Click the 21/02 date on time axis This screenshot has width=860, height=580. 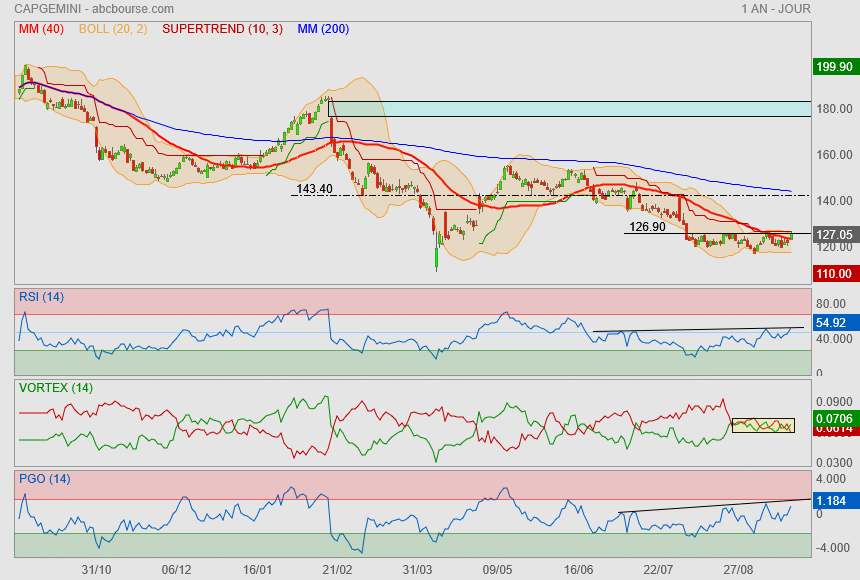coord(338,569)
